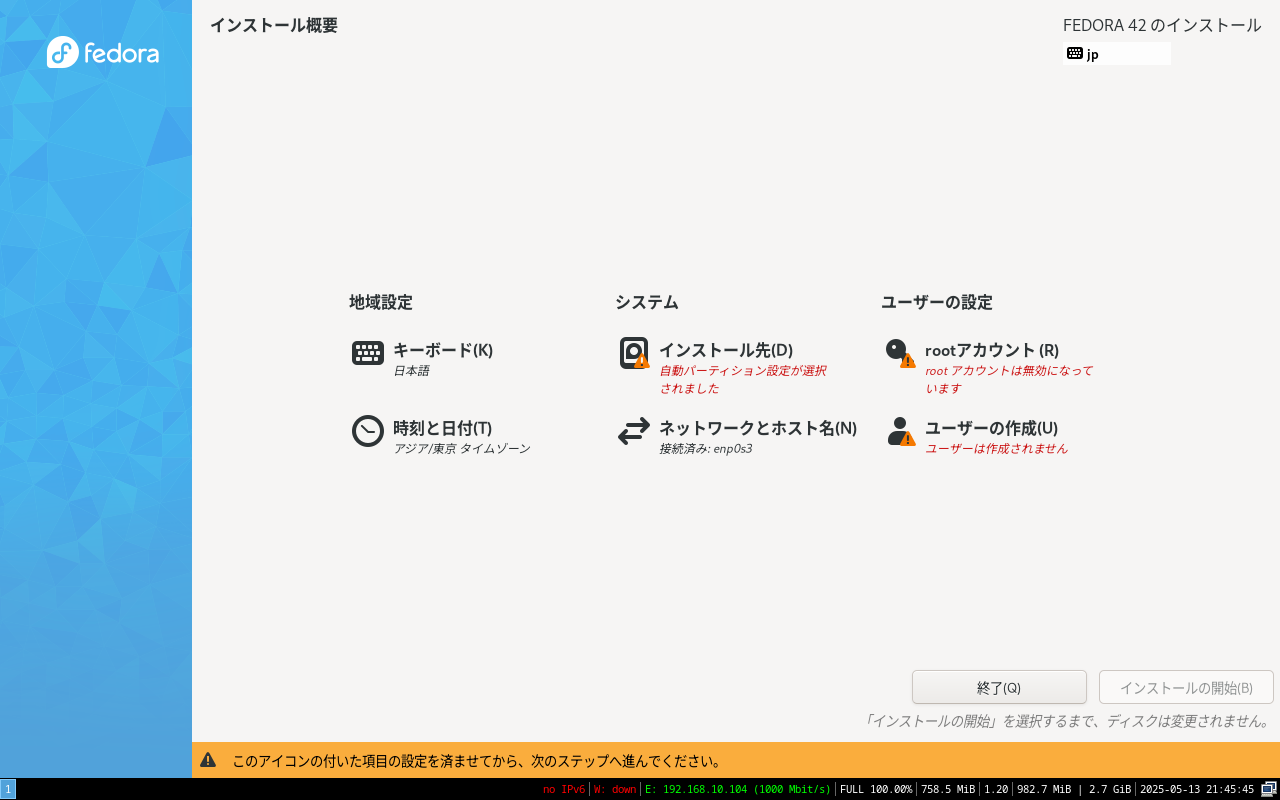
Task: Open rootアカウント (R) settings
Action: [992, 350]
